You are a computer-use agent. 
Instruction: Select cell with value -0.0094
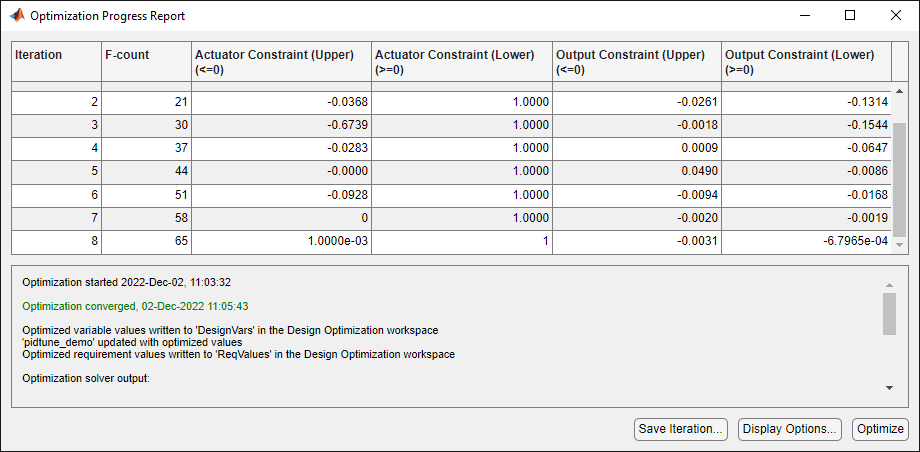click(637, 195)
